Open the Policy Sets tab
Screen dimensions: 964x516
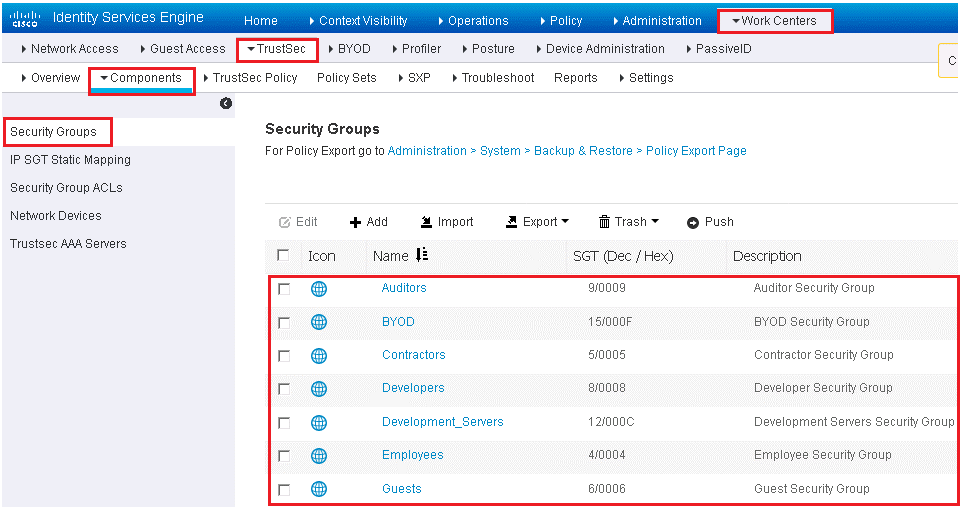pos(347,78)
